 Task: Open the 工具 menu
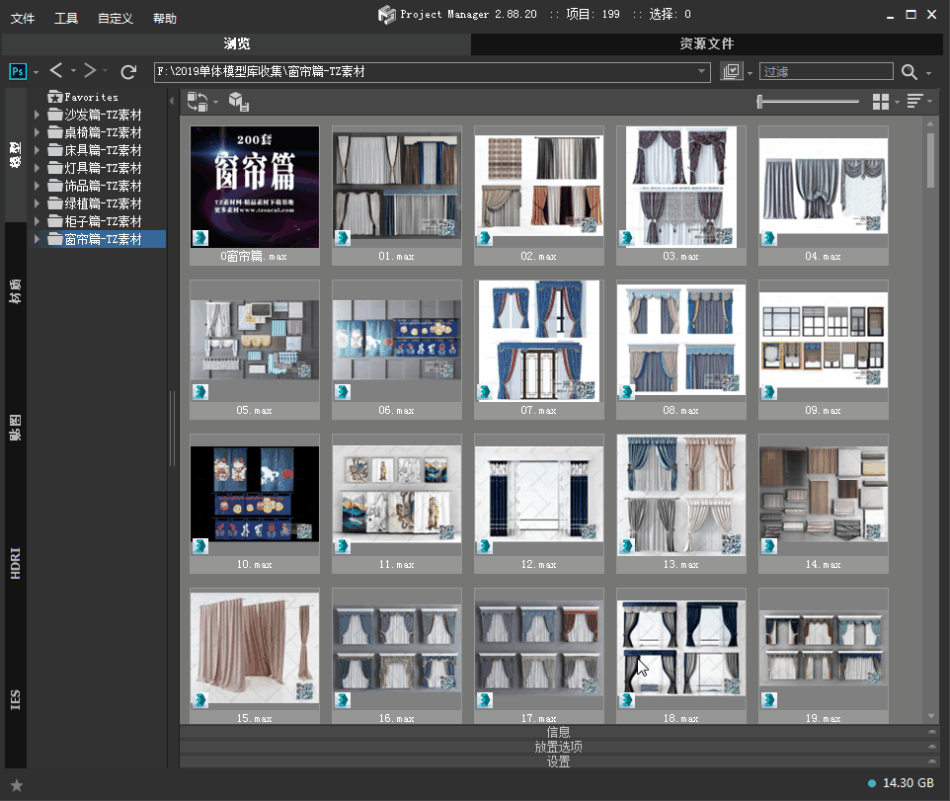[x=66, y=18]
